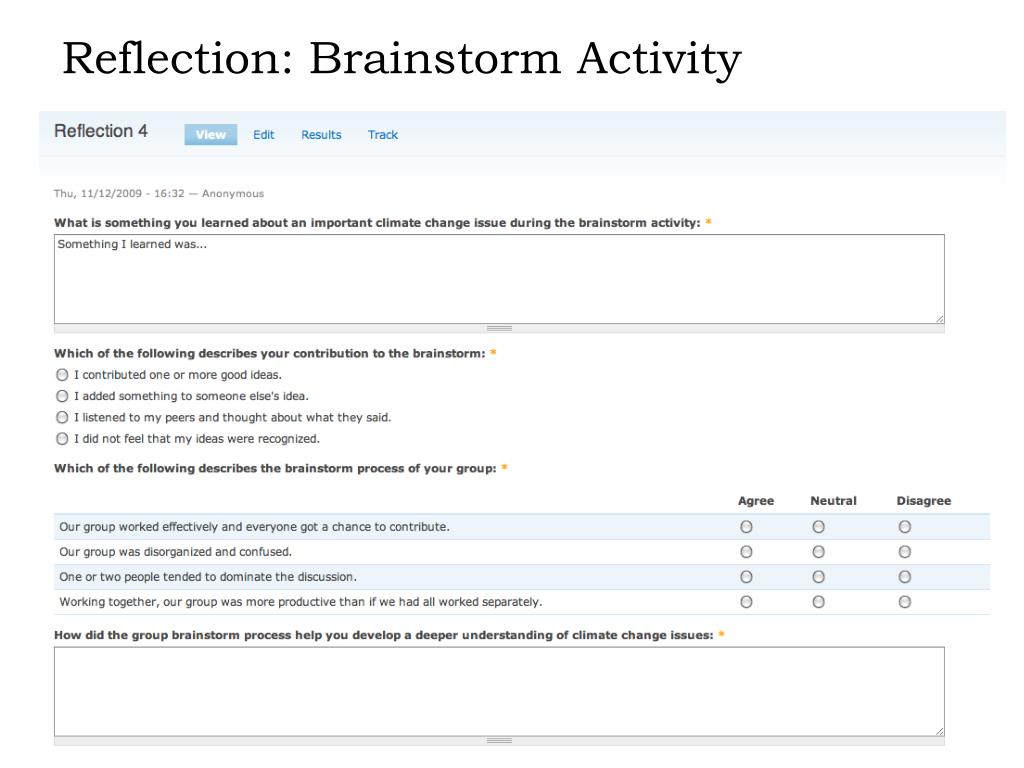Mark Neutral for 'One or two people dominated'

[x=818, y=577]
